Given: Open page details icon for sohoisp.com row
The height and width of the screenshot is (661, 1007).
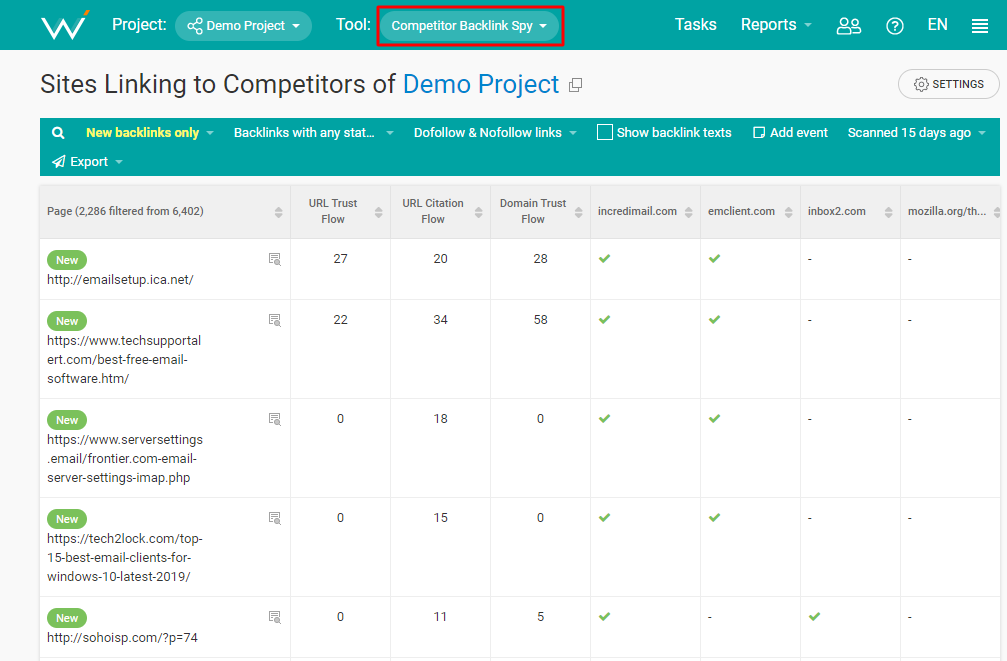Looking at the screenshot, I should pyautogui.click(x=275, y=617).
